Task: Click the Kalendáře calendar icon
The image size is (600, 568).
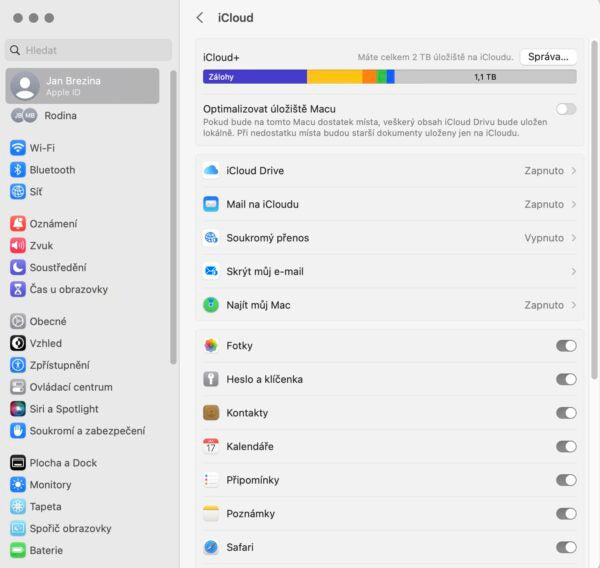Action: pyautogui.click(x=211, y=446)
